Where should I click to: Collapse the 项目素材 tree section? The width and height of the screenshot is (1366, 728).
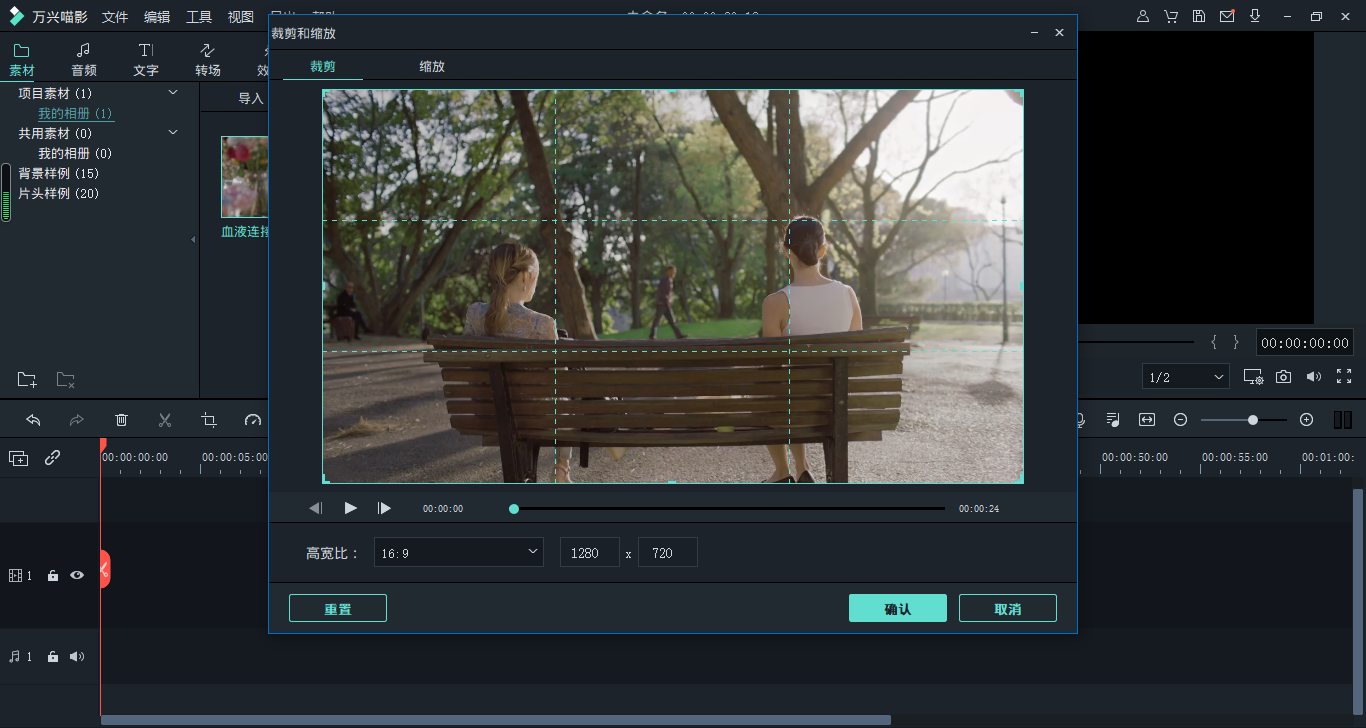pyautogui.click(x=173, y=93)
